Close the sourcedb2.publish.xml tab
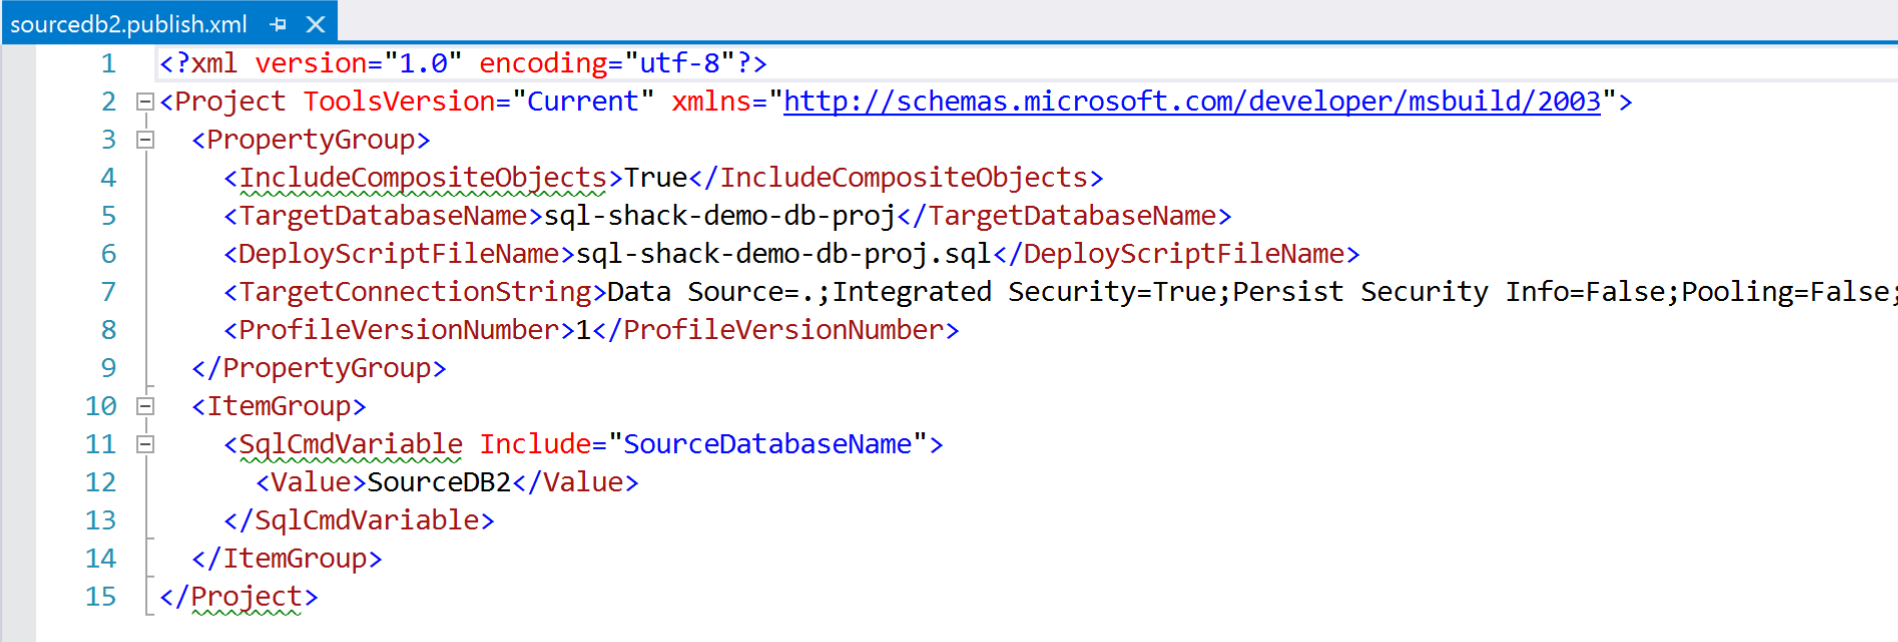 (x=316, y=24)
